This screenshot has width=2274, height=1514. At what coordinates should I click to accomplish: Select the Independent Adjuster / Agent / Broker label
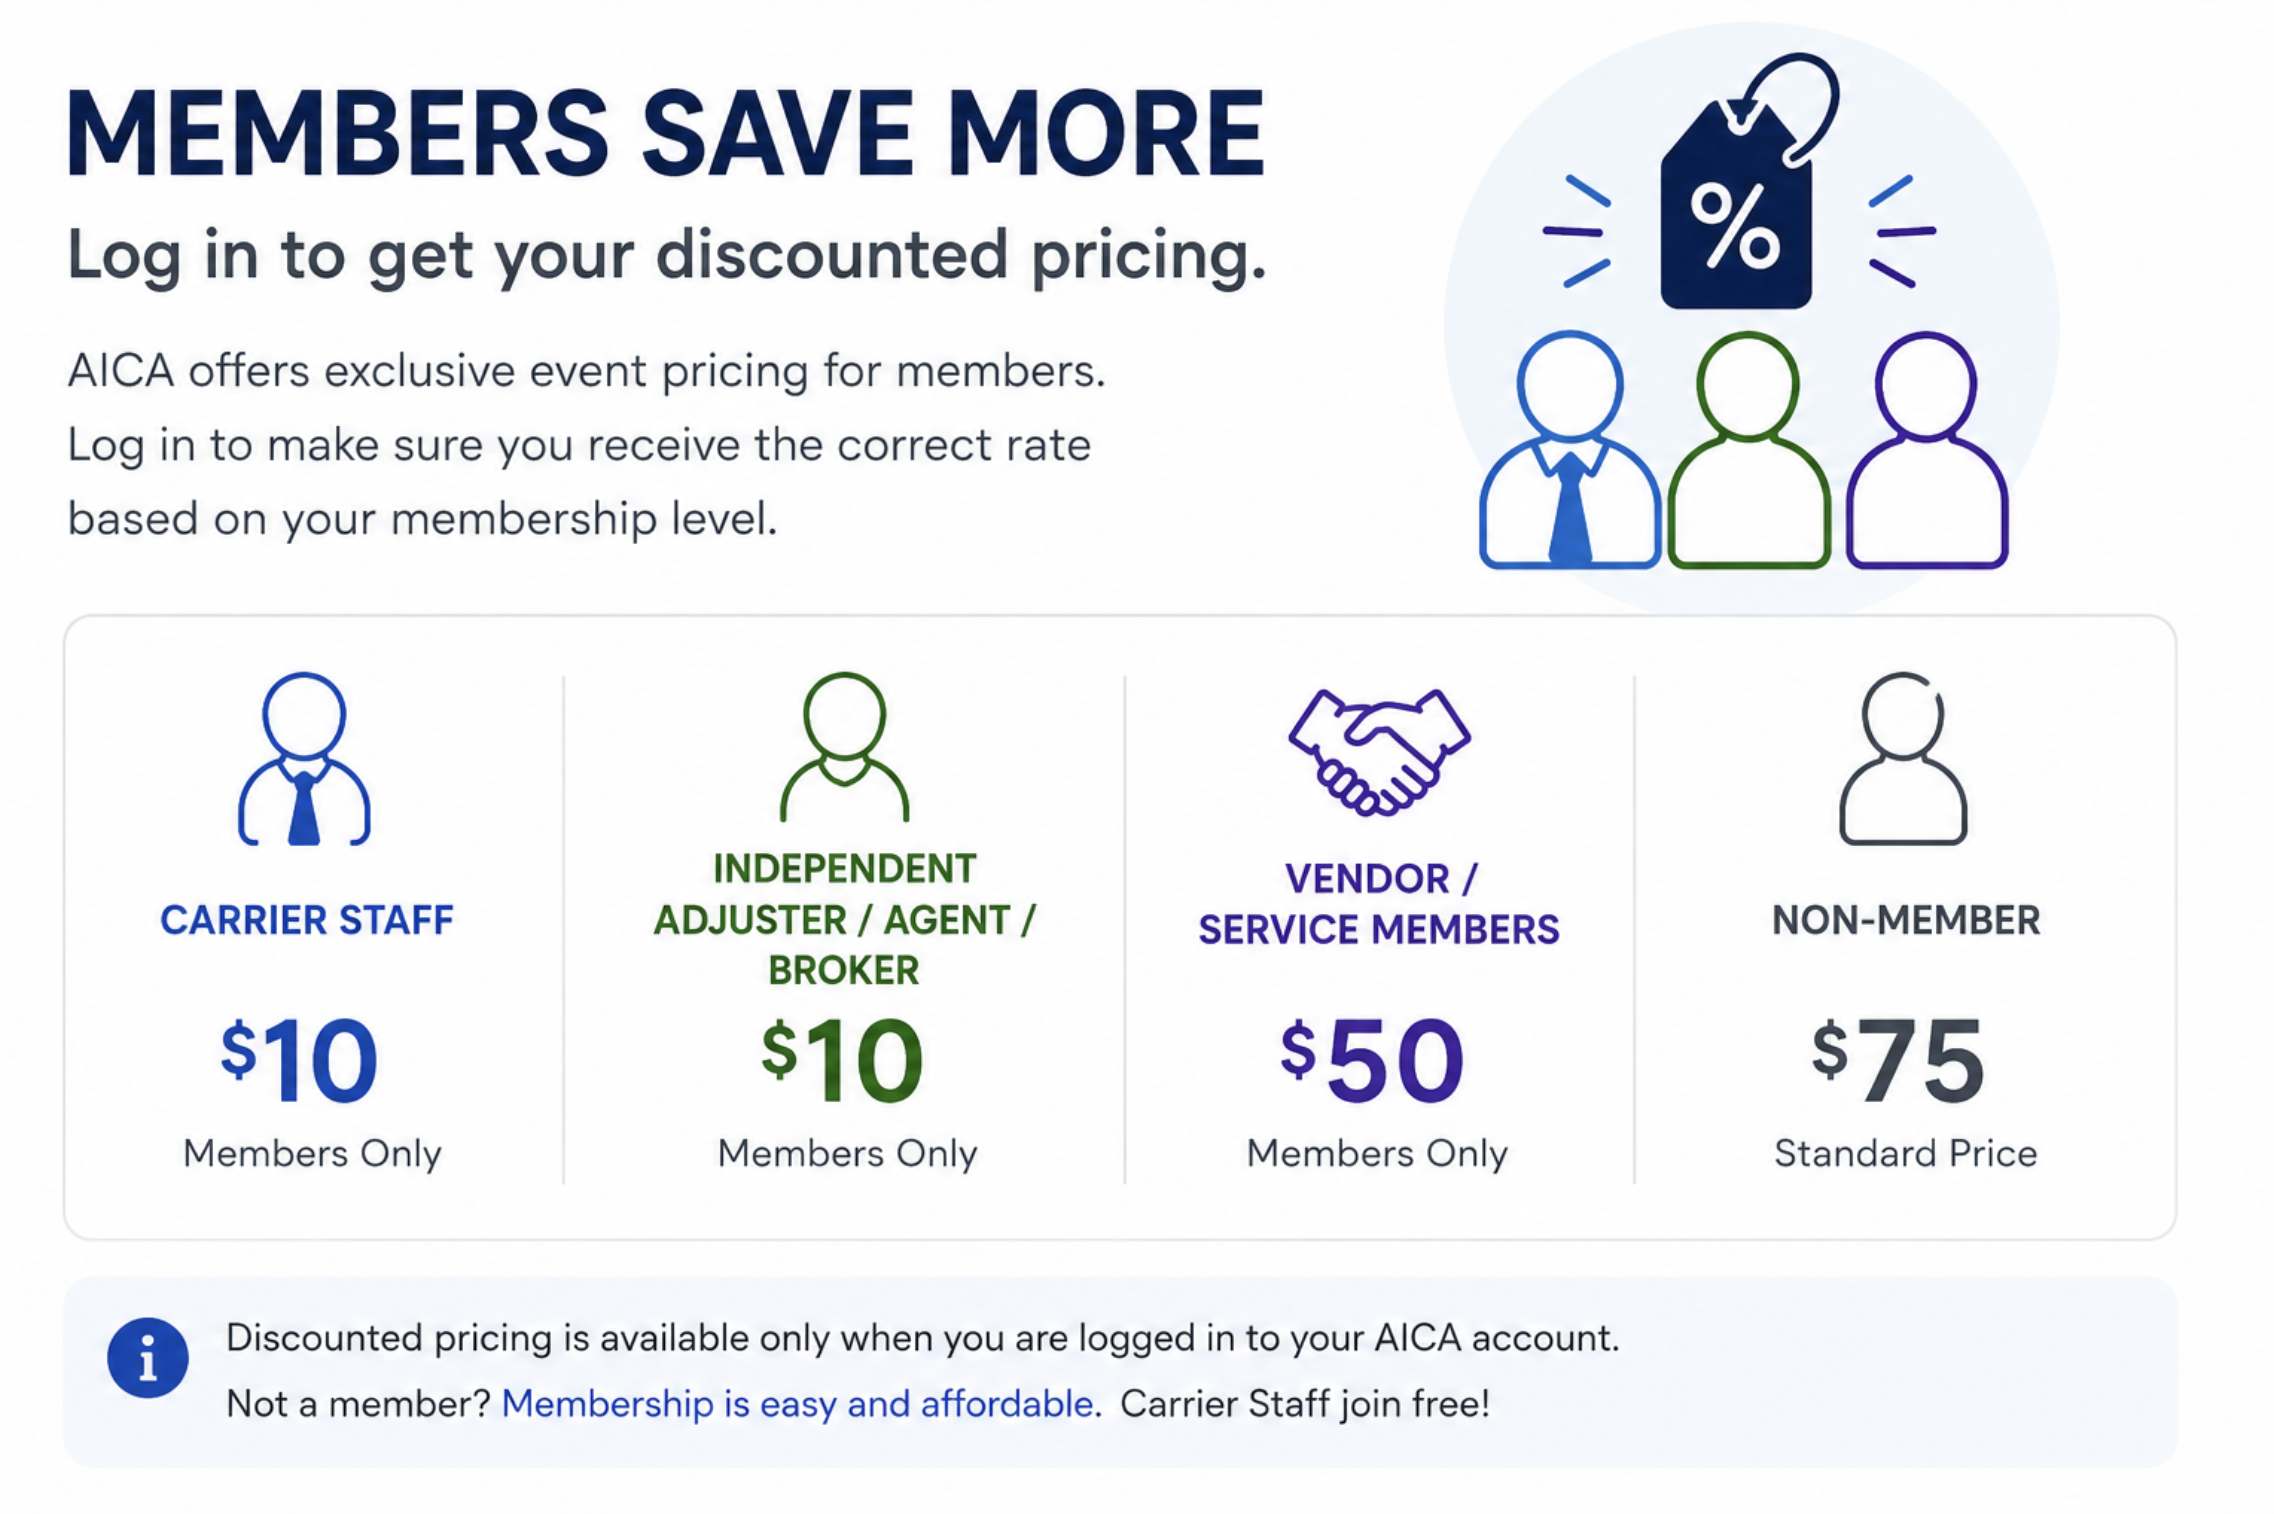pos(844,919)
